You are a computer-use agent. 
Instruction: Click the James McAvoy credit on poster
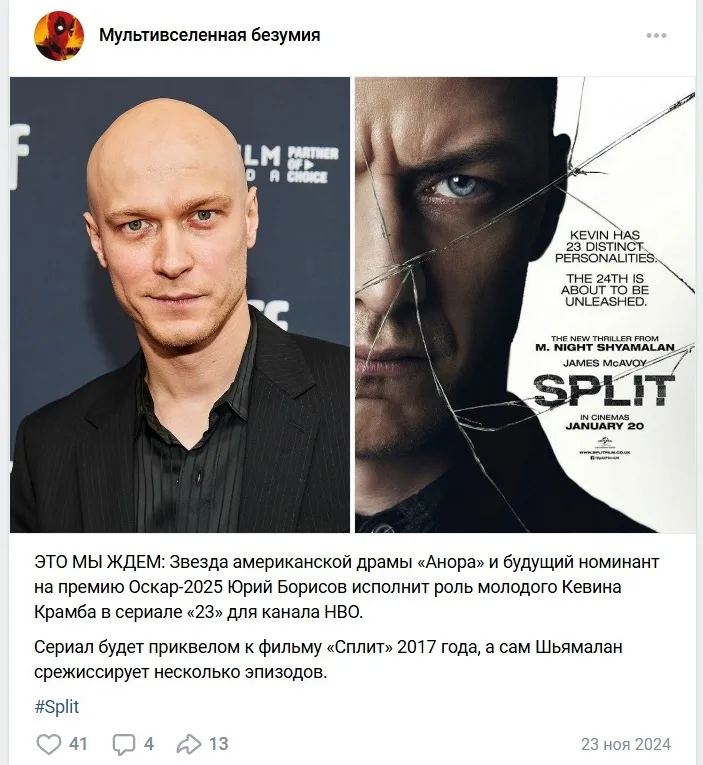coord(604,363)
